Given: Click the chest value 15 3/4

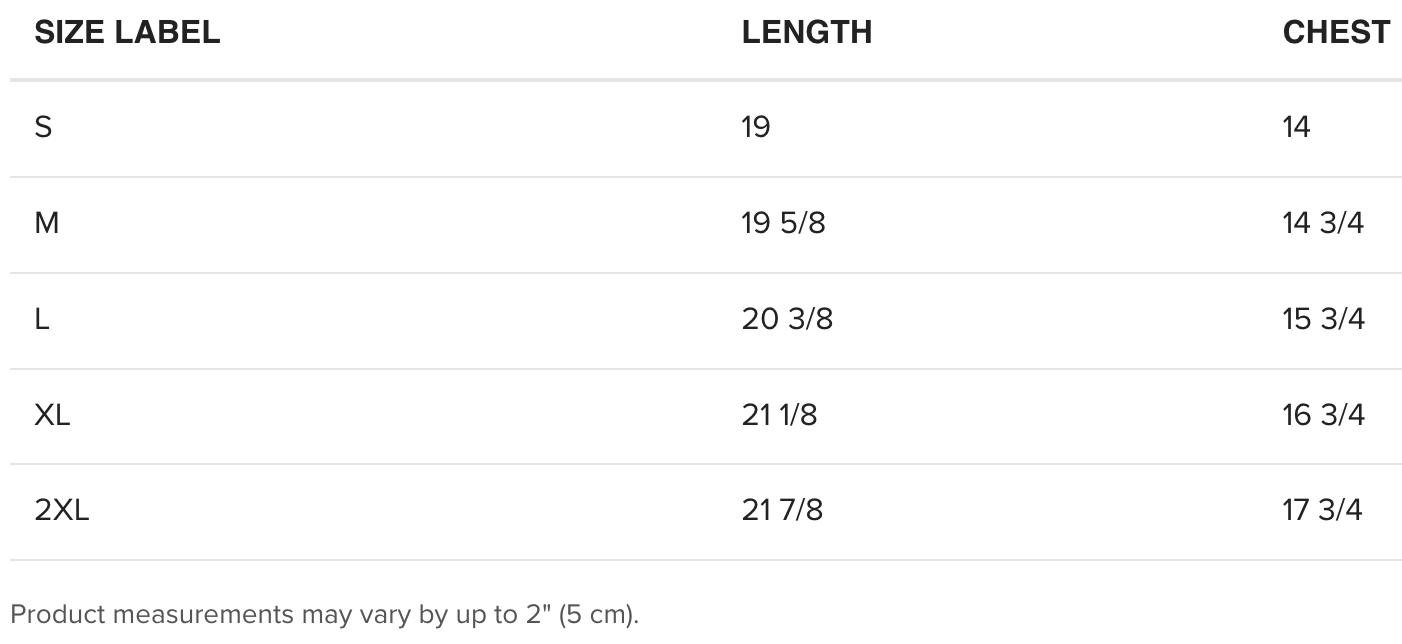Looking at the screenshot, I should [1323, 319].
